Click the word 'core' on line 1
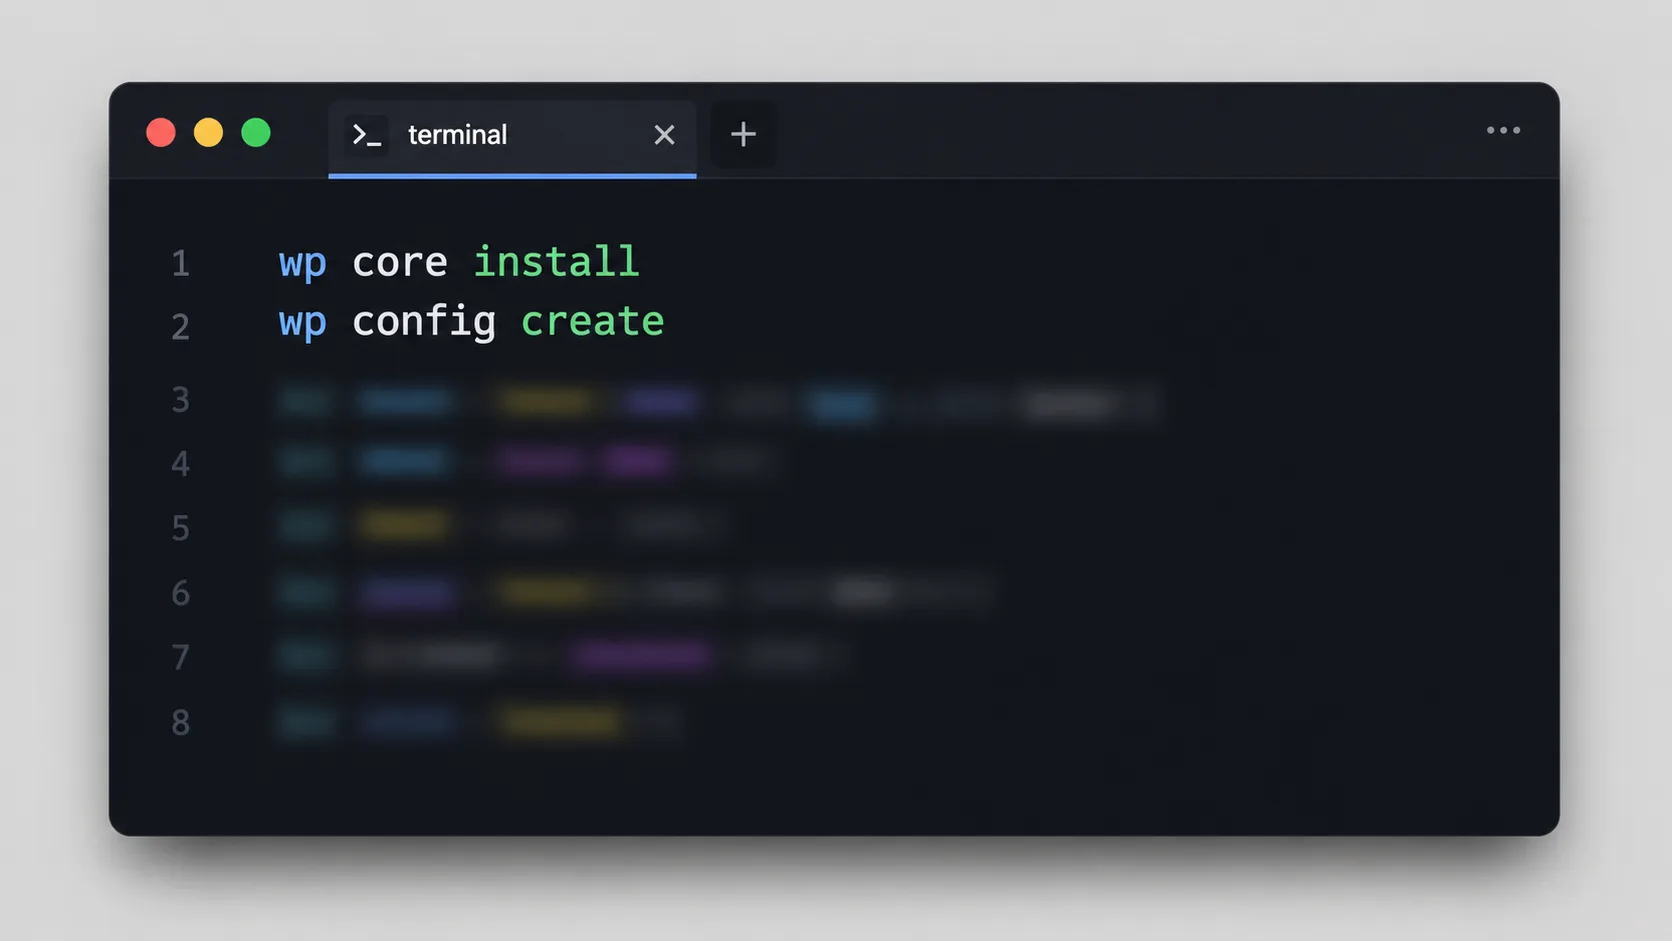The image size is (1672, 941). [400, 263]
